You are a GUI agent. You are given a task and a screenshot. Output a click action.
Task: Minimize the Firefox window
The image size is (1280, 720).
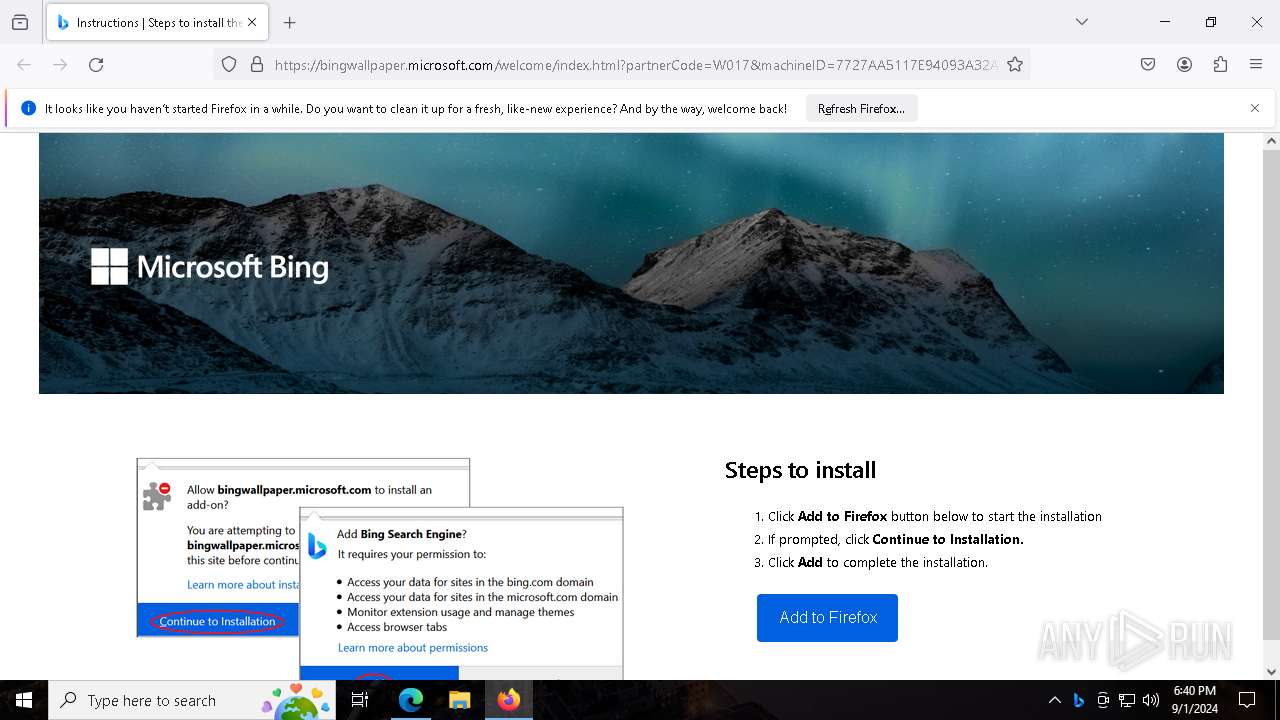click(1165, 22)
